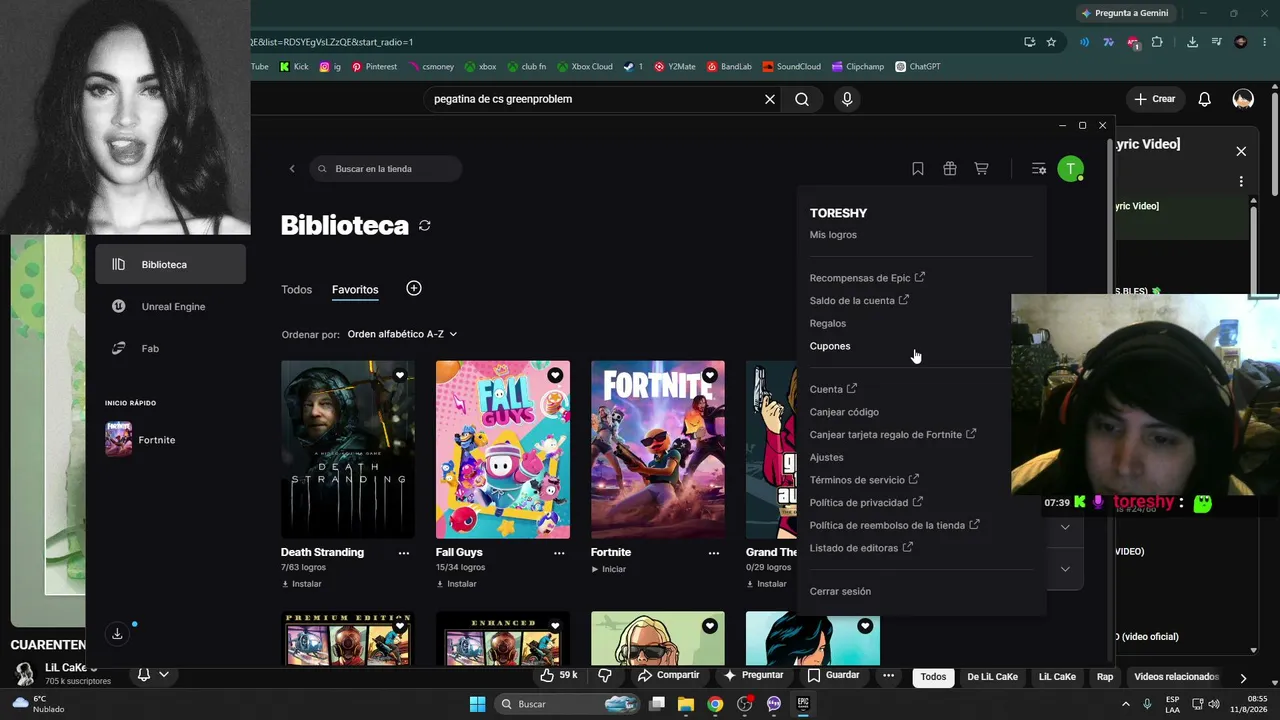Open Saldo de la cuenta link
Viewport: 1280px width, 720px height.
(859, 301)
